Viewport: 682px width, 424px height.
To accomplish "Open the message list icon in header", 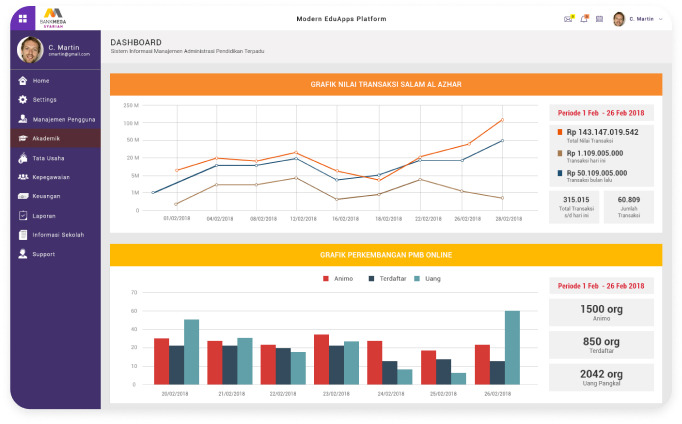I will tap(599, 19).
